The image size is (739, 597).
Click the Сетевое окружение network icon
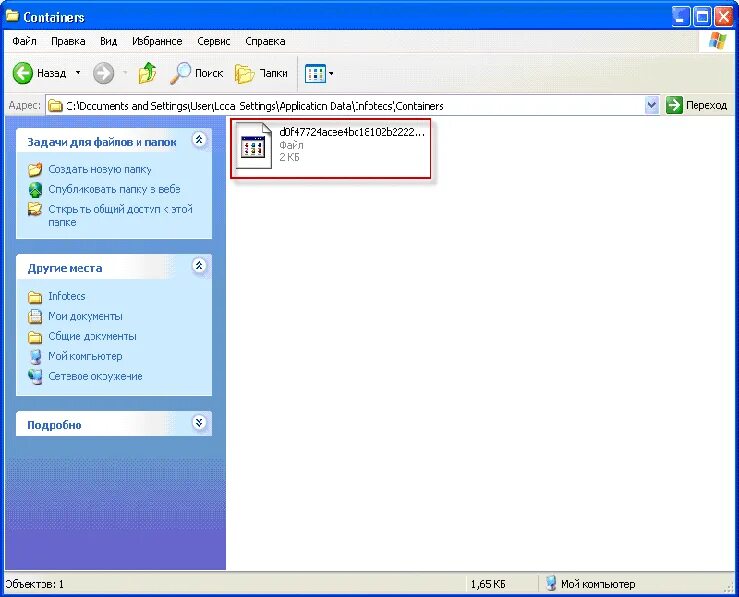[35, 376]
